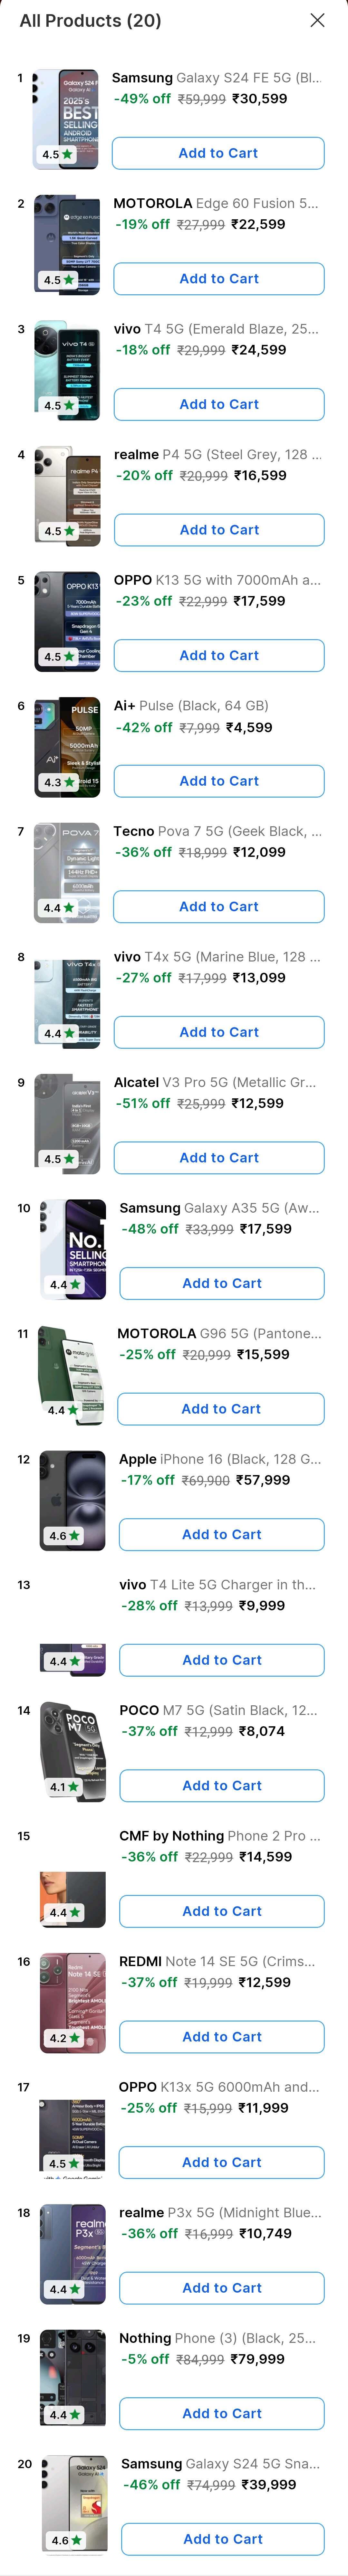The width and height of the screenshot is (348, 2576).
Task: Add Apple iPhone 16 to cart
Action: point(222,1534)
